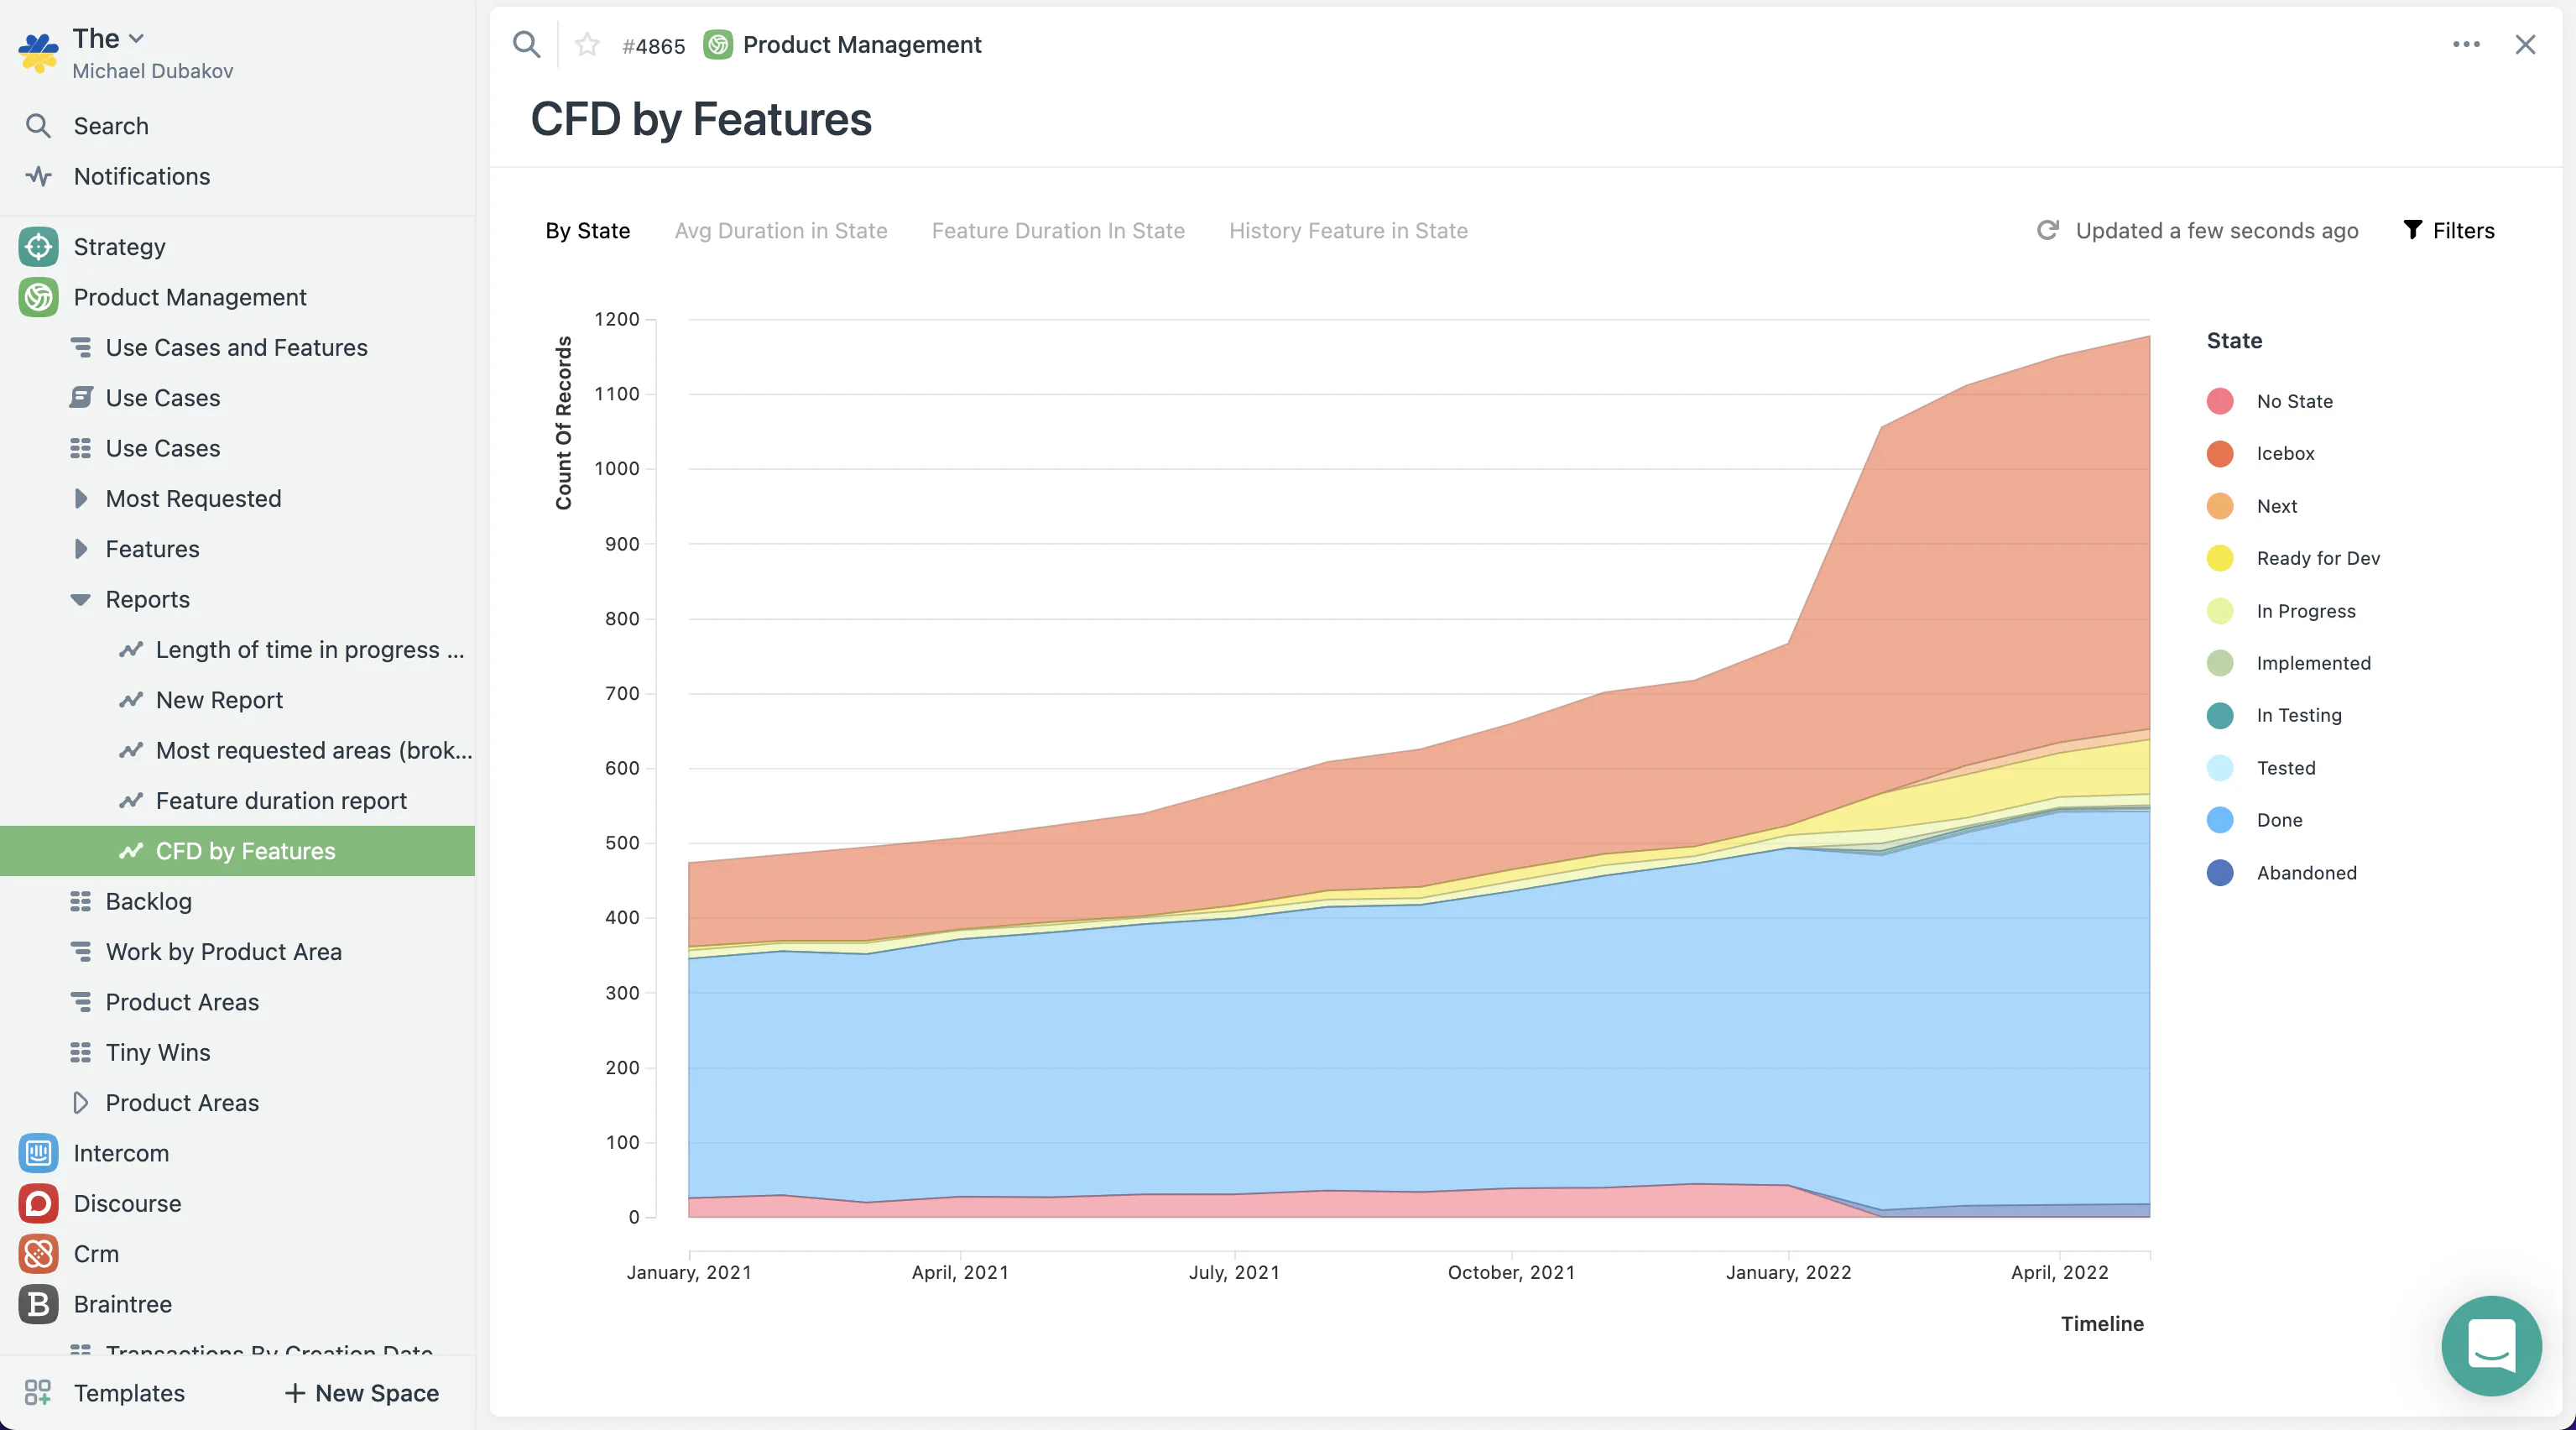The height and width of the screenshot is (1430, 2576).
Task: Click the refresh icon next to Updated
Action: (2047, 230)
